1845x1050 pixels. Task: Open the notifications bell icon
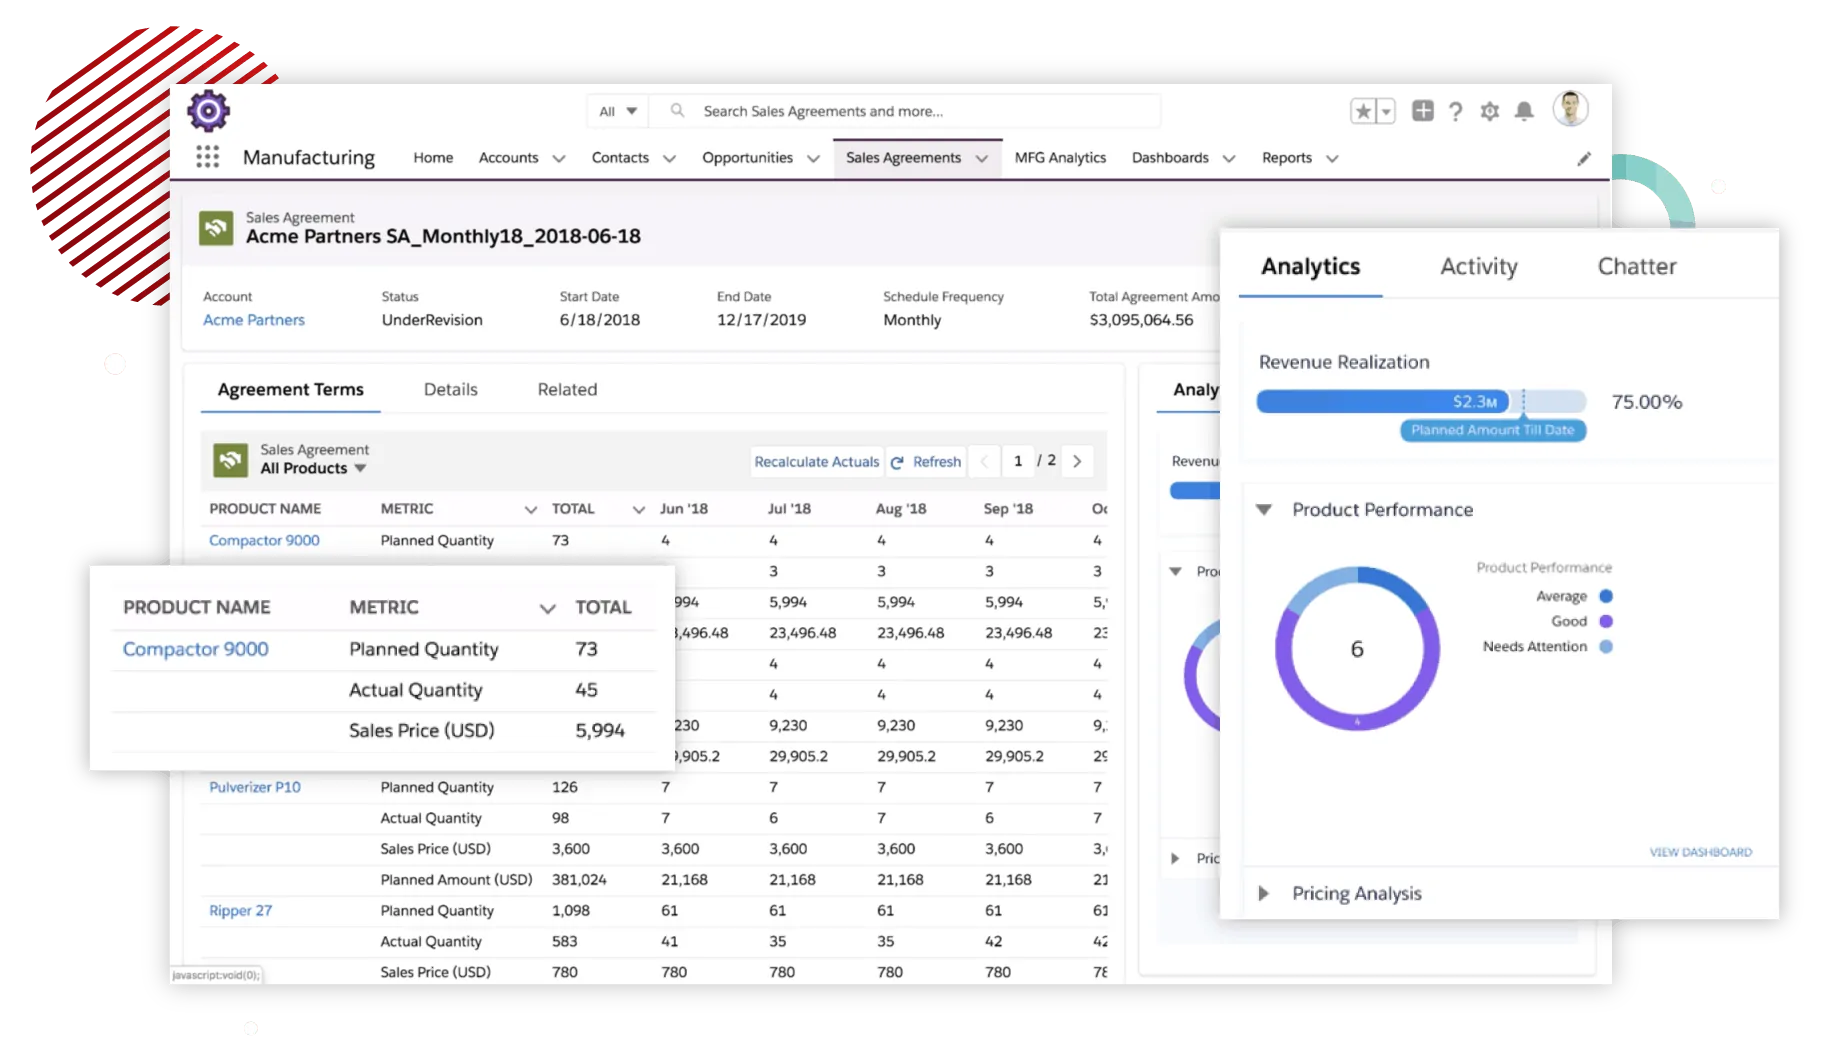pyautogui.click(x=1523, y=111)
